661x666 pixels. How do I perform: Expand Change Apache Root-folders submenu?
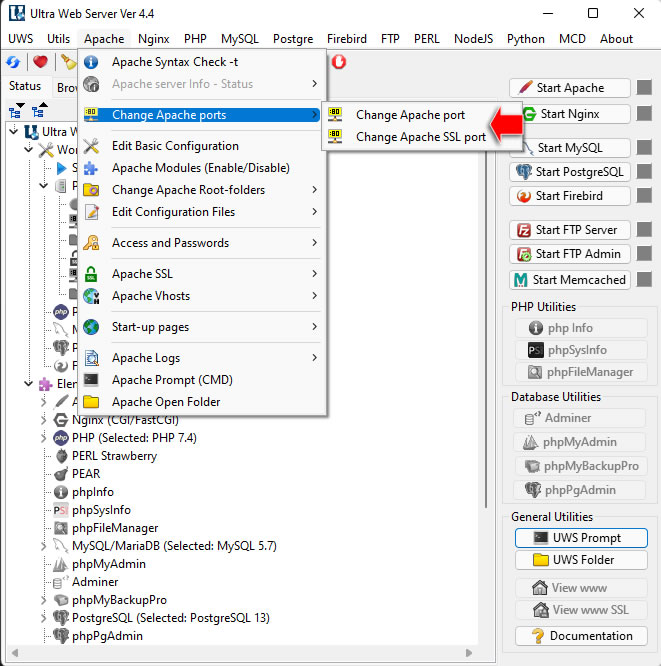coord(202,190)
